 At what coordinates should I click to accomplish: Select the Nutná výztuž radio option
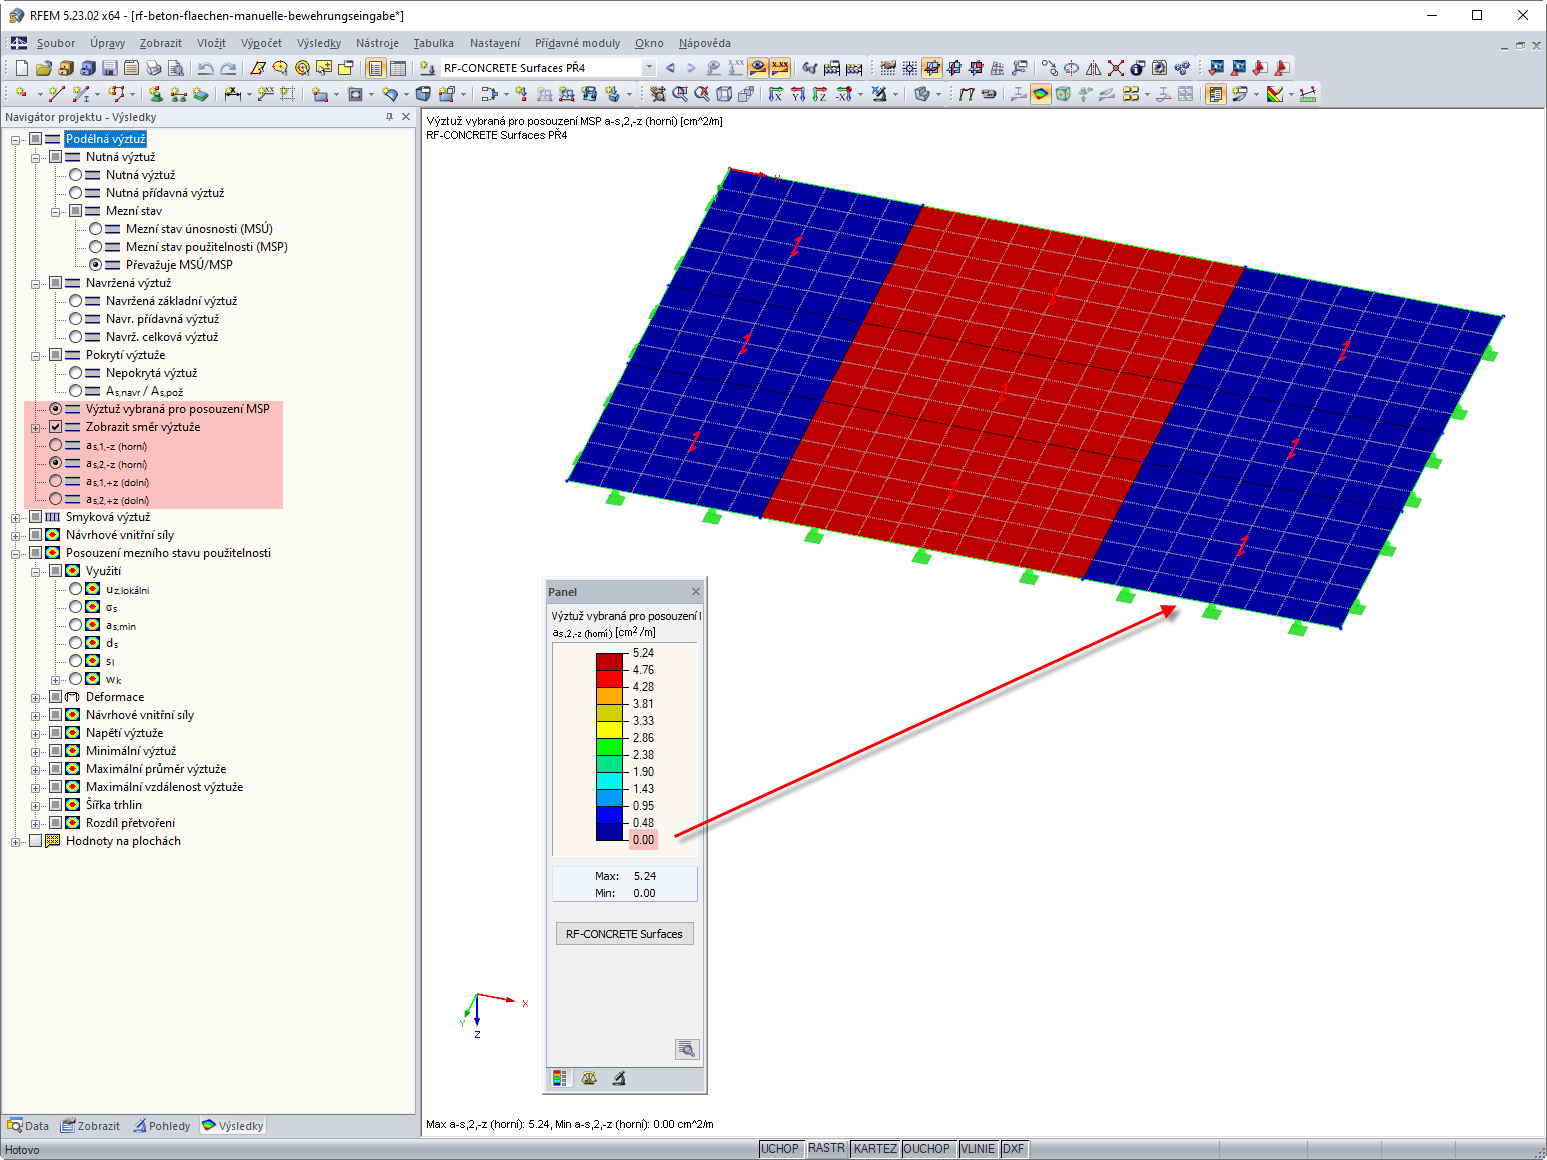tap(76, 175)
